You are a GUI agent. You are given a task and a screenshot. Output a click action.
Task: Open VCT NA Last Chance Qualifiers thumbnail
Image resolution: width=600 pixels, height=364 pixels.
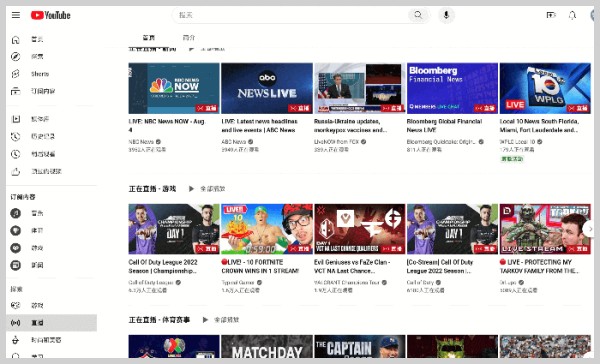click(x=360, y=229)
